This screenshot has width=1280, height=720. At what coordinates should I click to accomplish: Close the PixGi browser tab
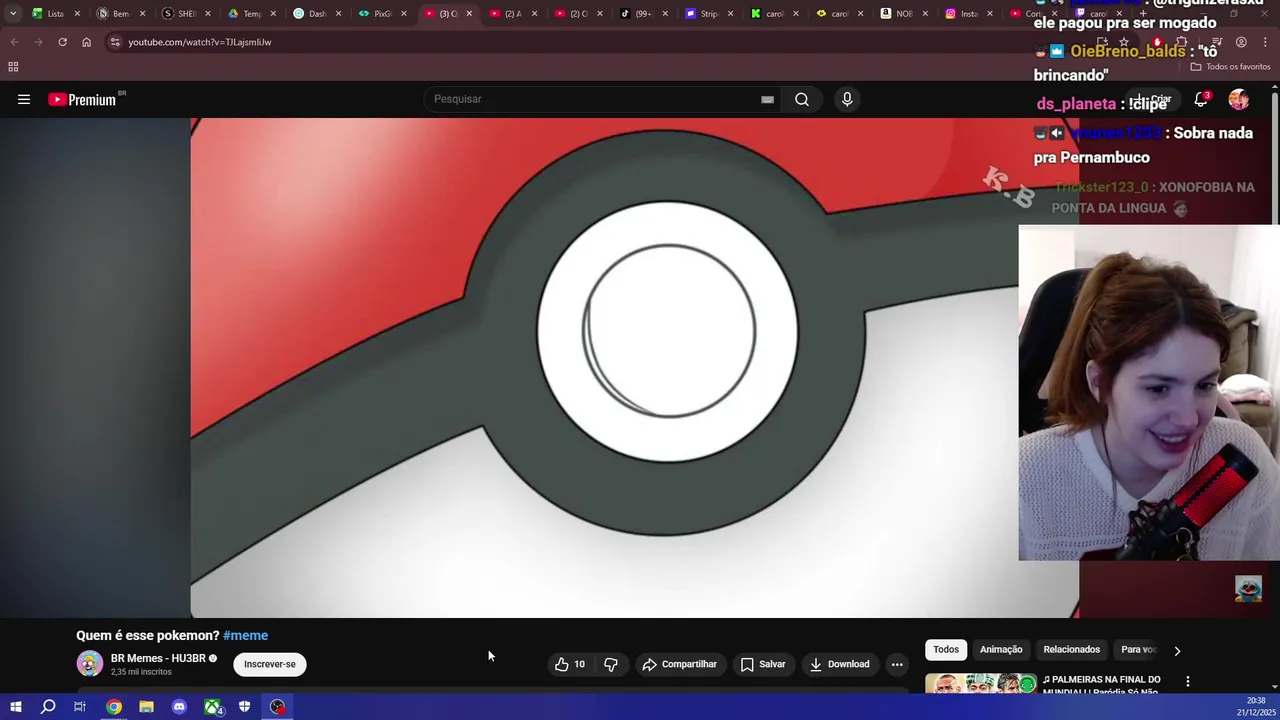point(403,14)
